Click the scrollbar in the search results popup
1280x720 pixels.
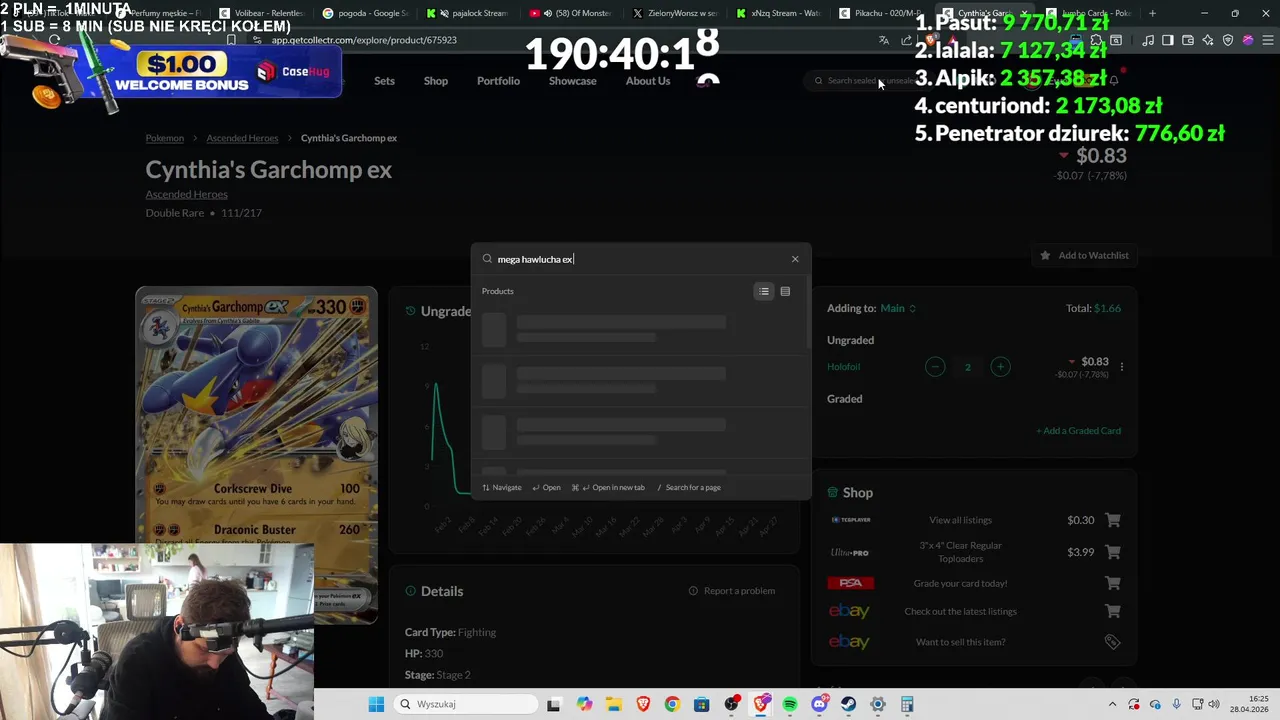coord(807,312)
